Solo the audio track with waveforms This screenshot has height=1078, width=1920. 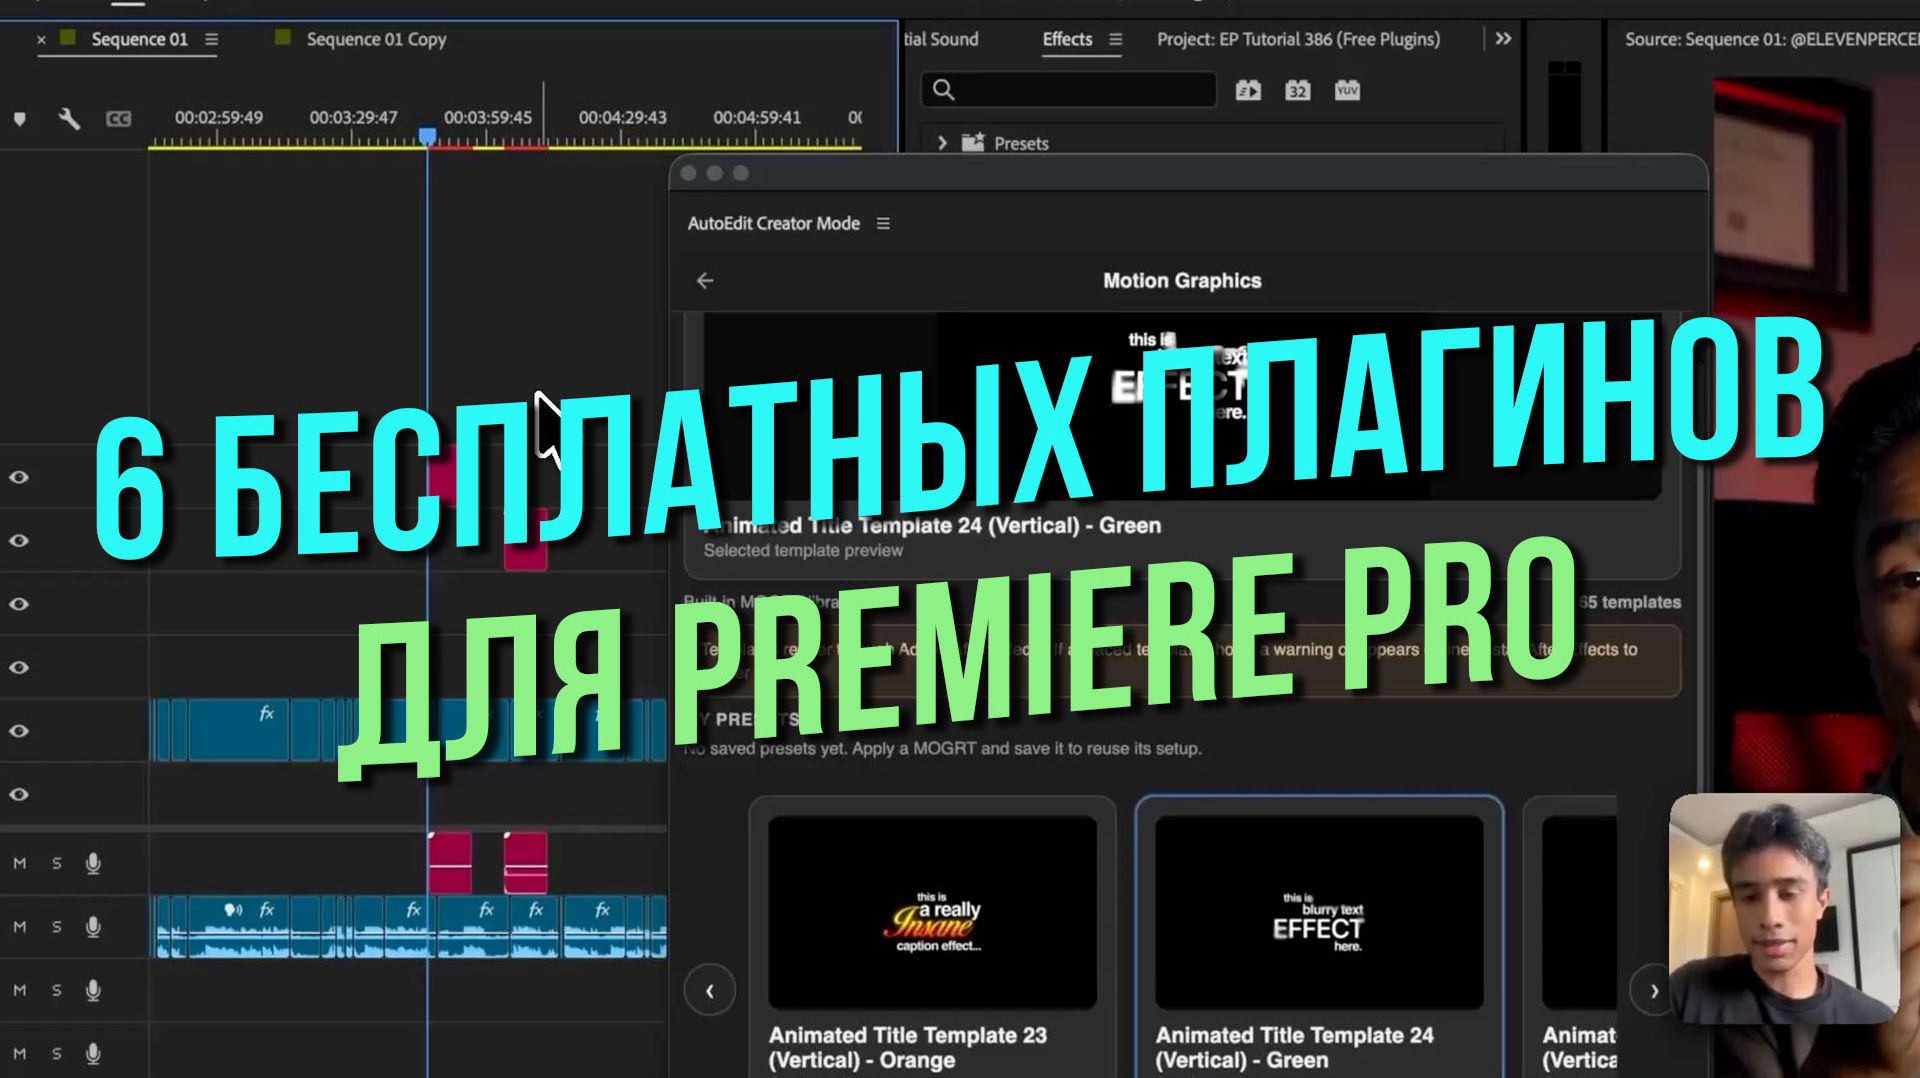(x=57, y=927)
